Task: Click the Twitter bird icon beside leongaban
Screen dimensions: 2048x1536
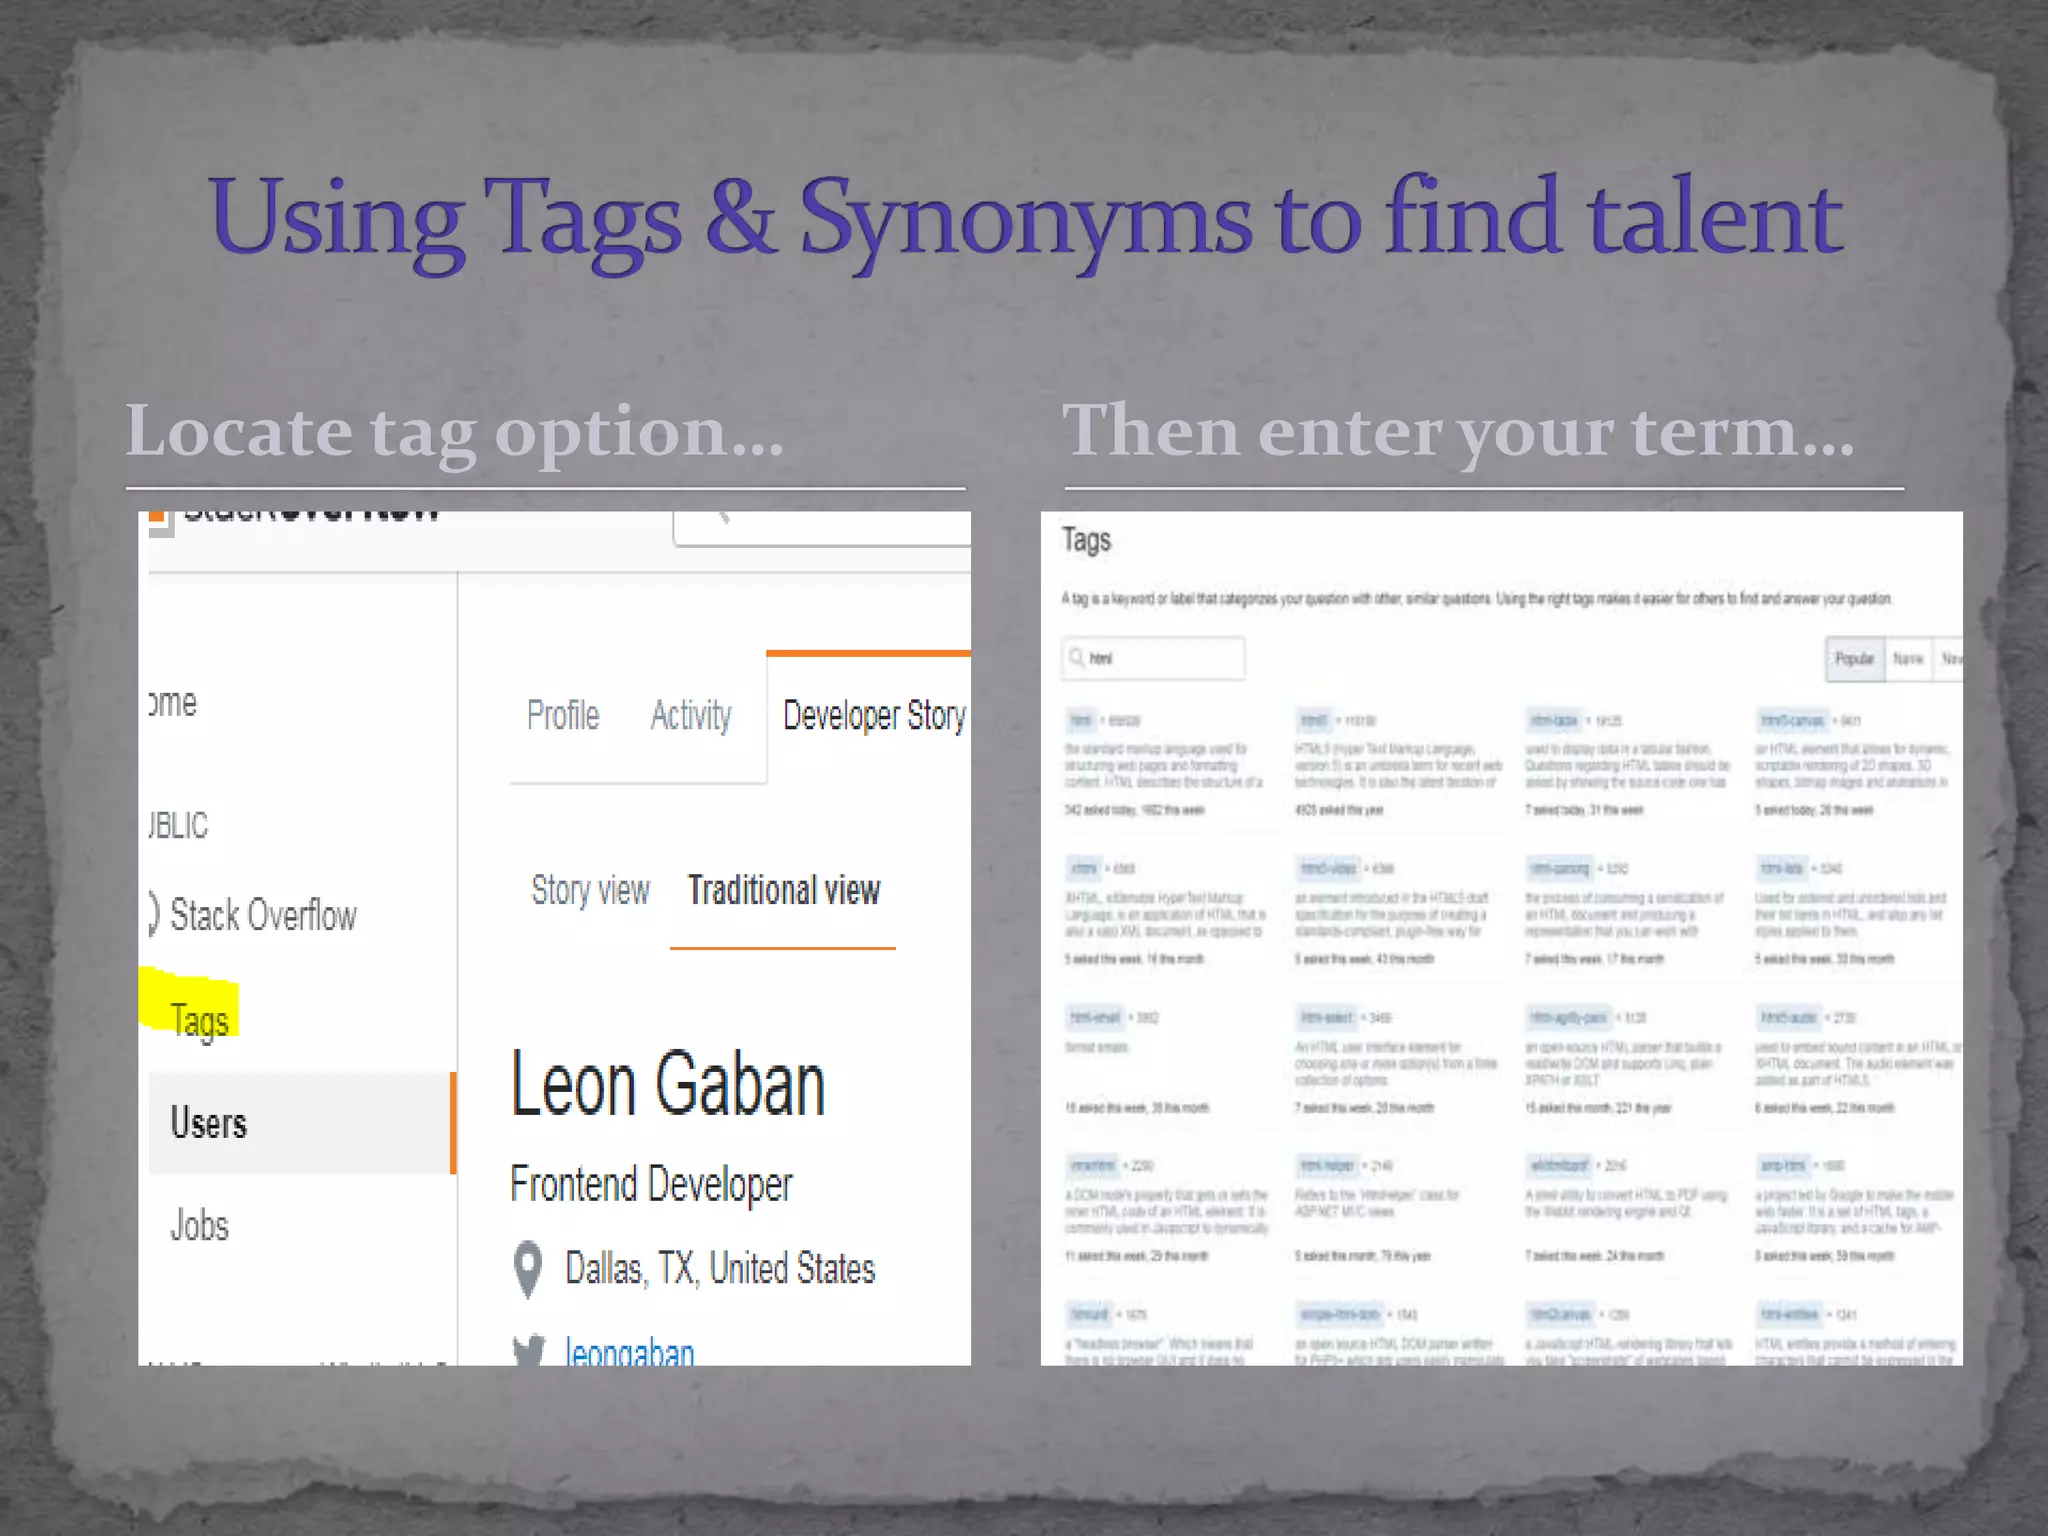Action: click(x=528, y=1351)
